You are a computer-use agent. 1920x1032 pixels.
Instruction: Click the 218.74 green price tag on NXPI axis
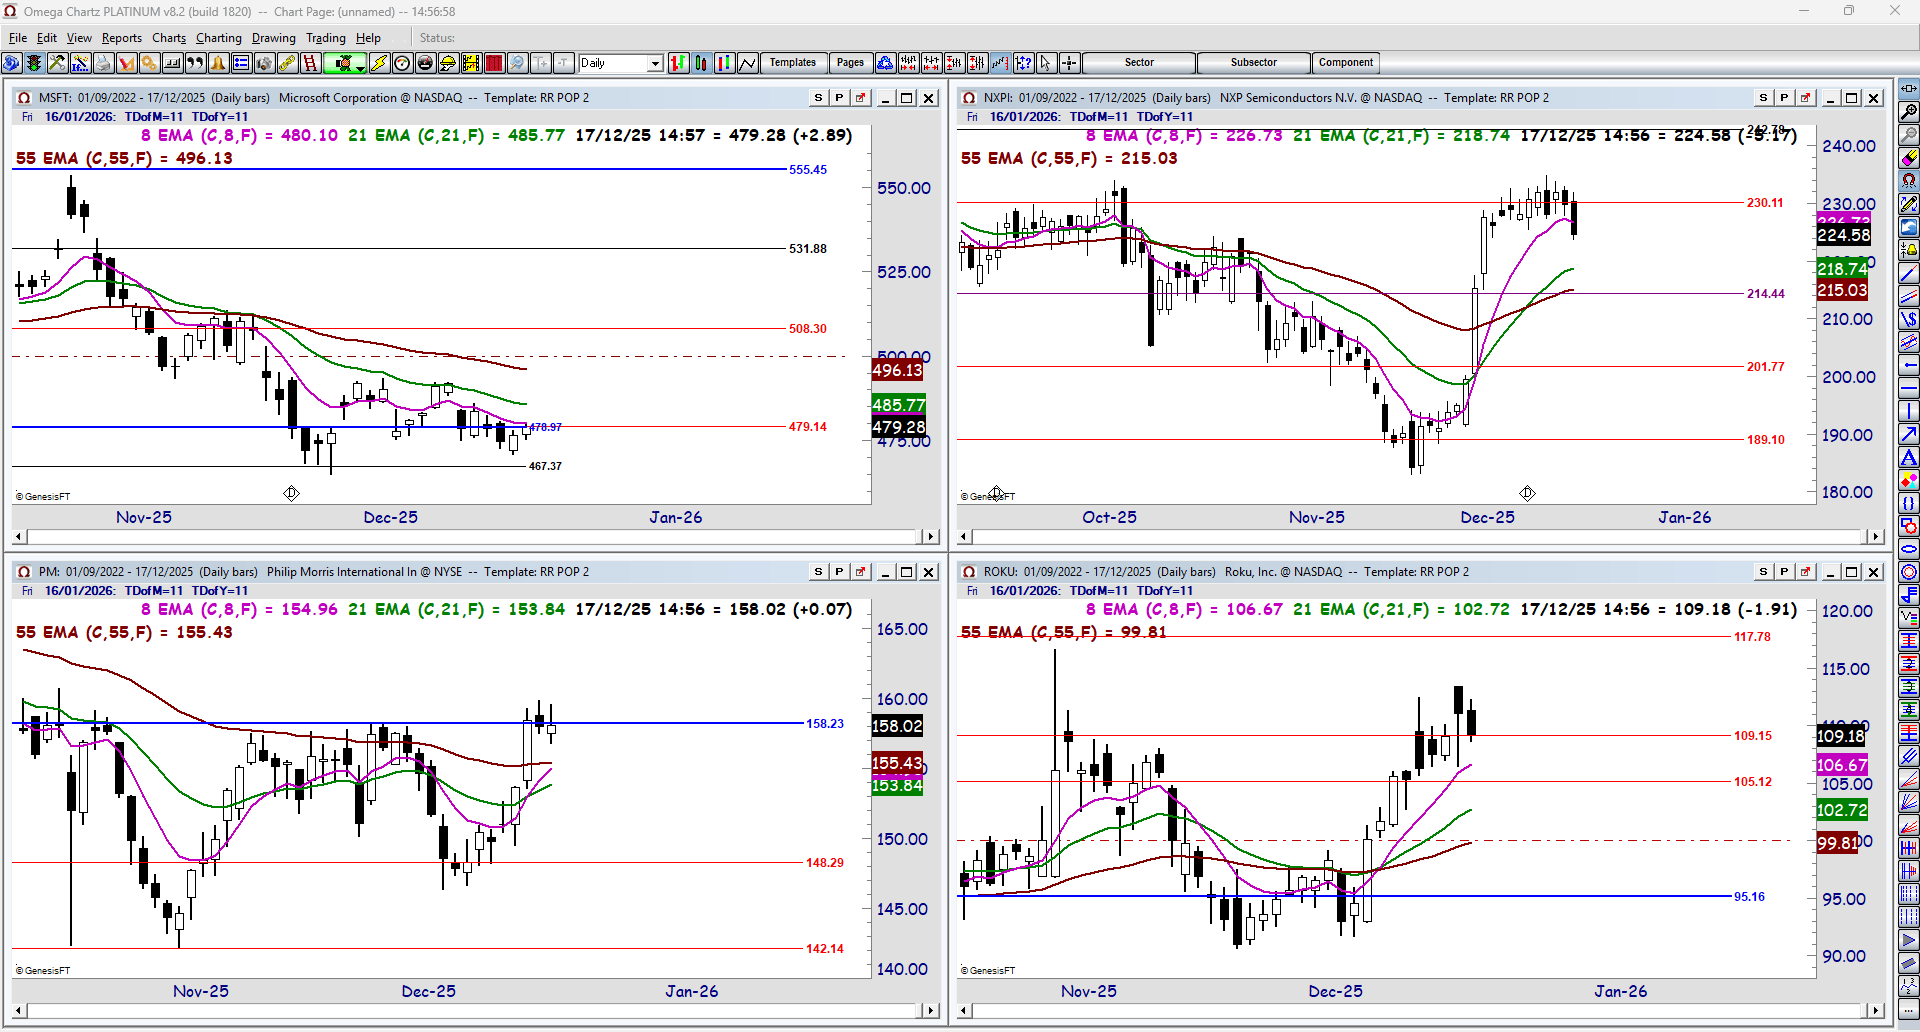coord(1842,269)
